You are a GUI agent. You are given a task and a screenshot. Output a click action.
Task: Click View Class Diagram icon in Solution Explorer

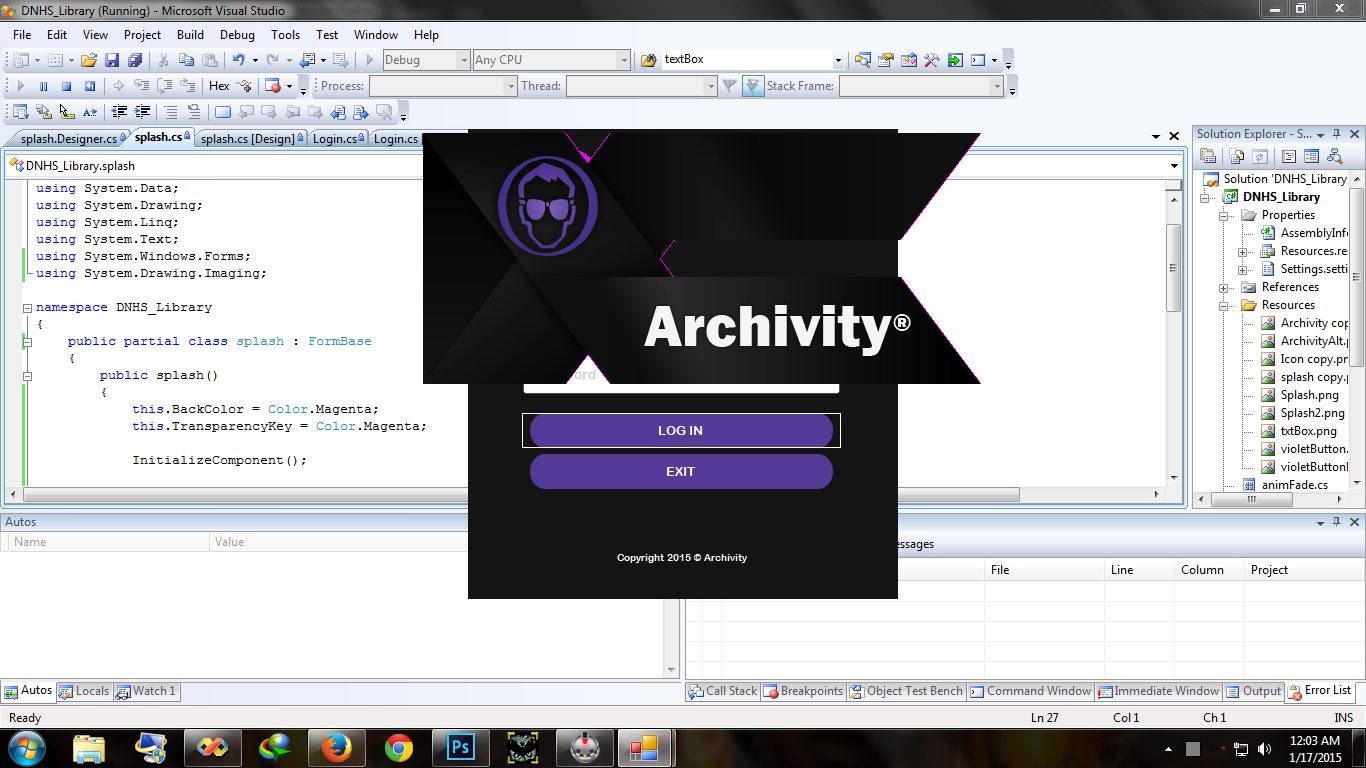tap(1335, 157)
